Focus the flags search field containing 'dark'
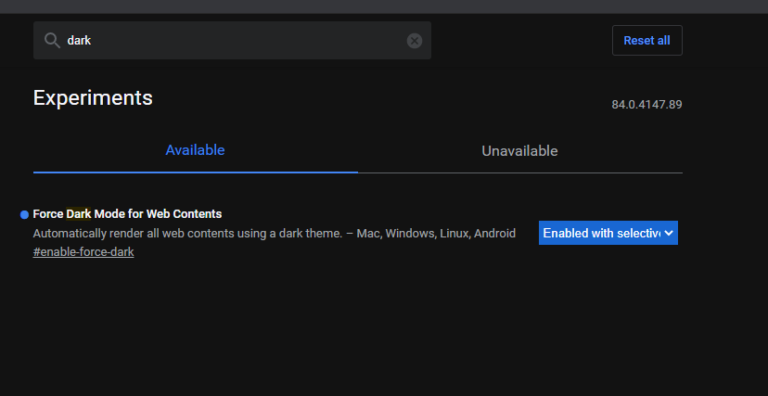 pos(232,40)
